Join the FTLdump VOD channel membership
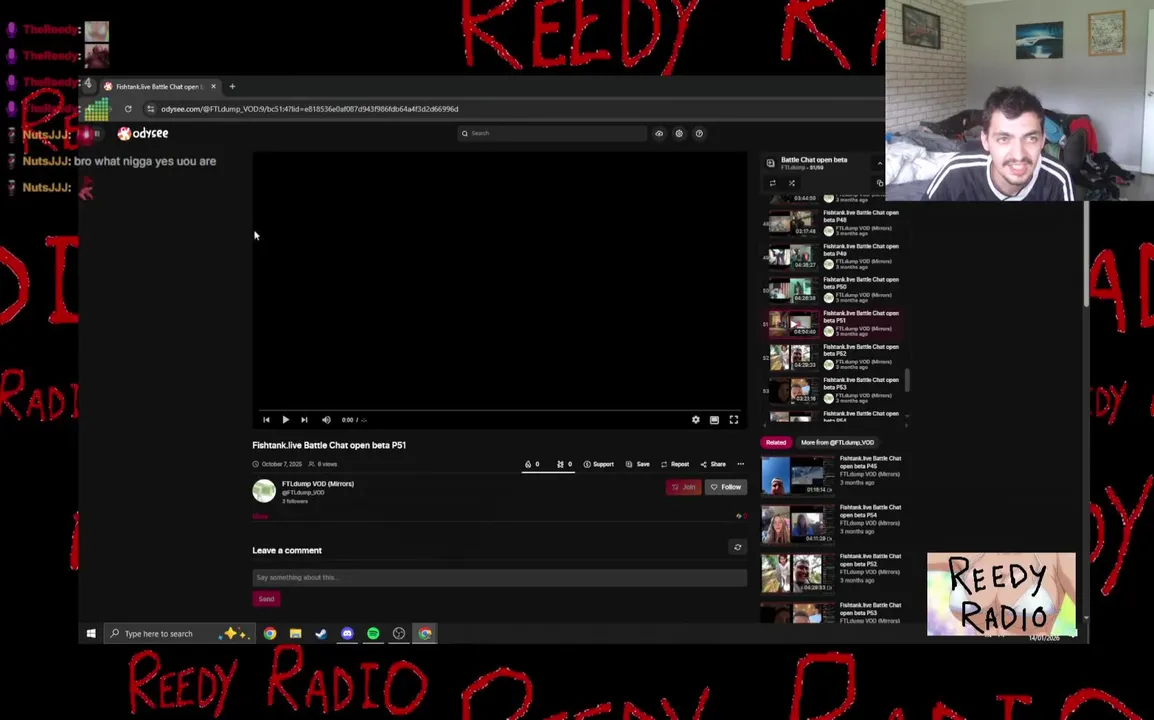This screenshot has height=720, width=1154. coord(684,487)
